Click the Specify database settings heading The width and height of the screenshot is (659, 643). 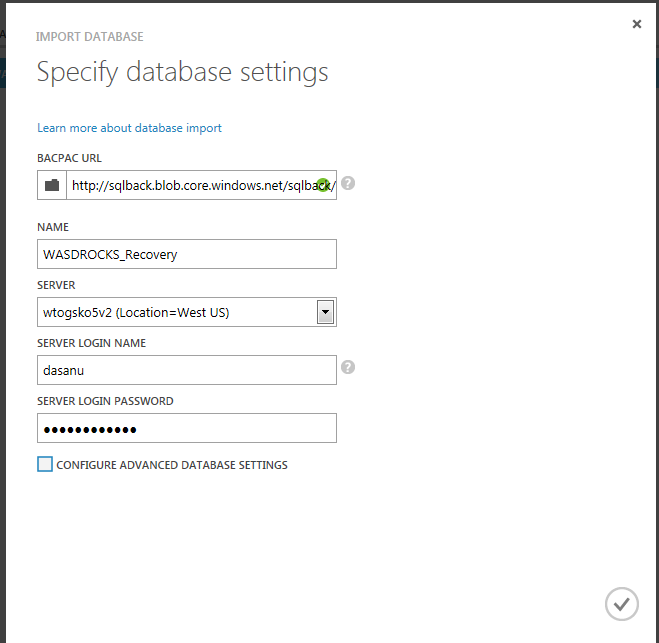pyautogui.click(x=182, y=72)
